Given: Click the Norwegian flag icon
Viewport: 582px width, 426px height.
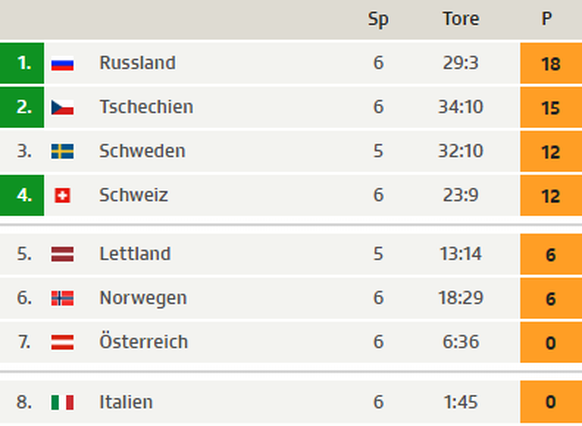Looking at the screenshot, I should (62, 298).
